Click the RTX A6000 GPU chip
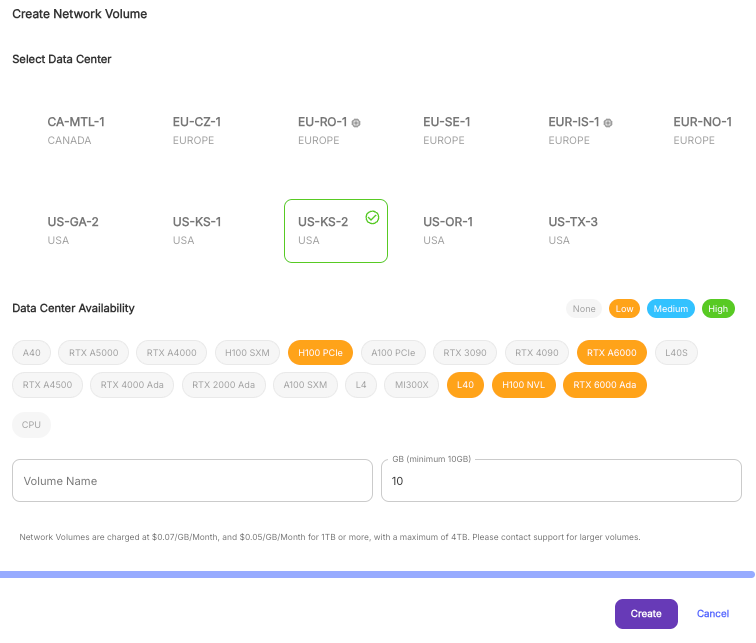The width and height of the screenshot is (756, 643). (613, 352)
